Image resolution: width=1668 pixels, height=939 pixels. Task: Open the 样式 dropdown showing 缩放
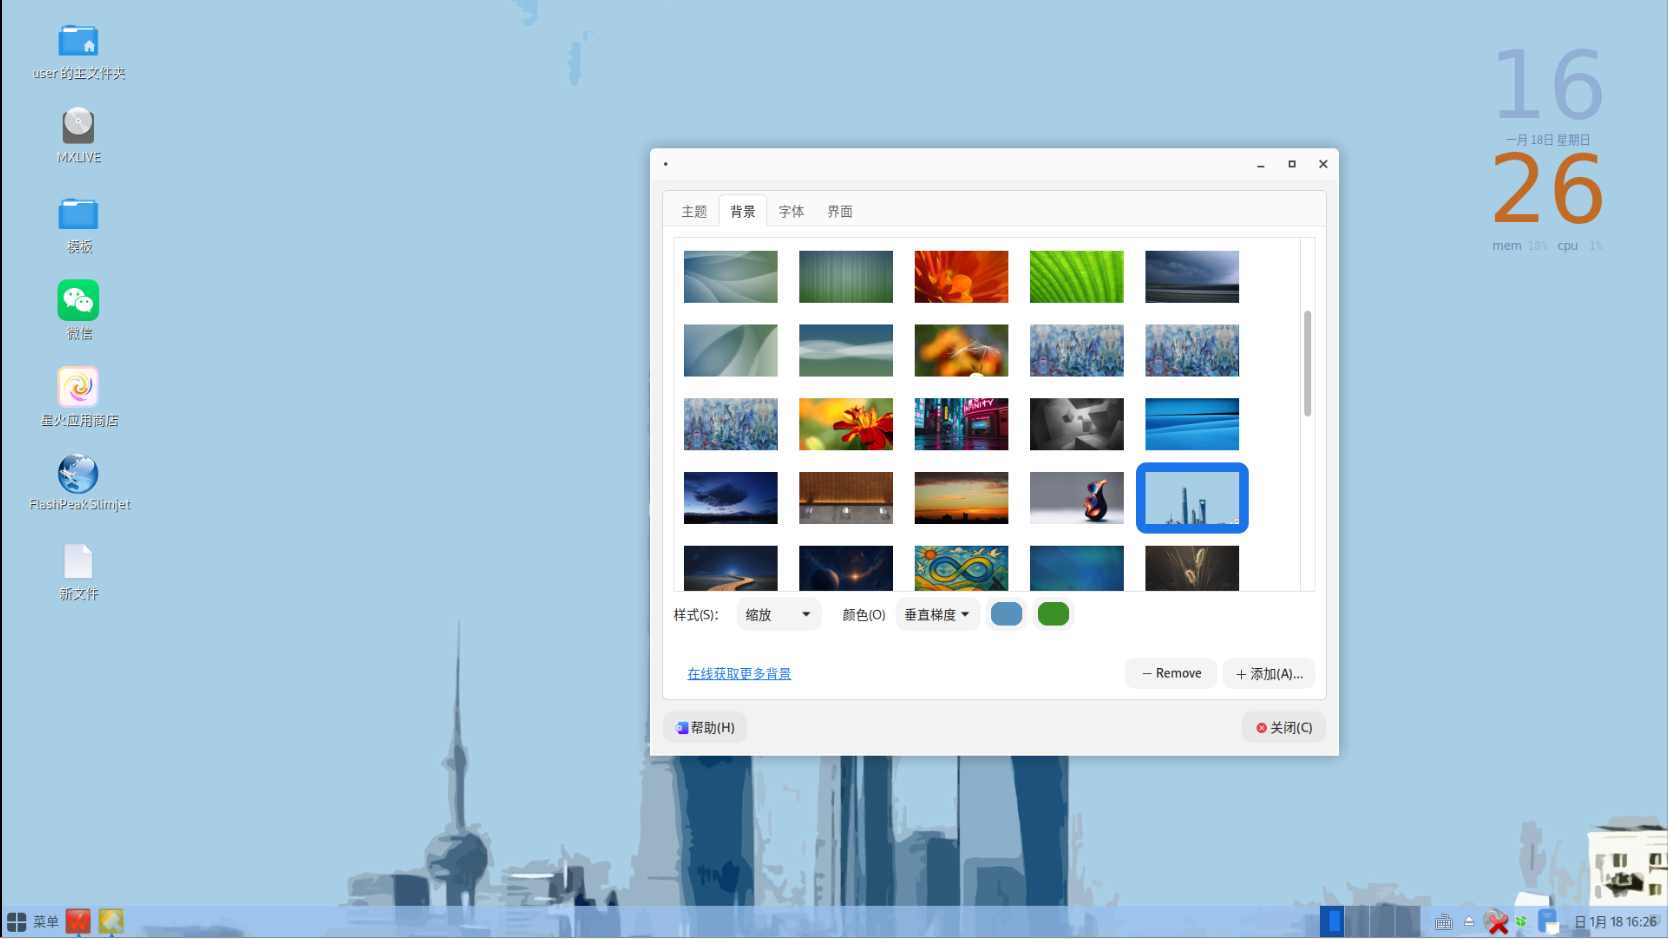779,615
